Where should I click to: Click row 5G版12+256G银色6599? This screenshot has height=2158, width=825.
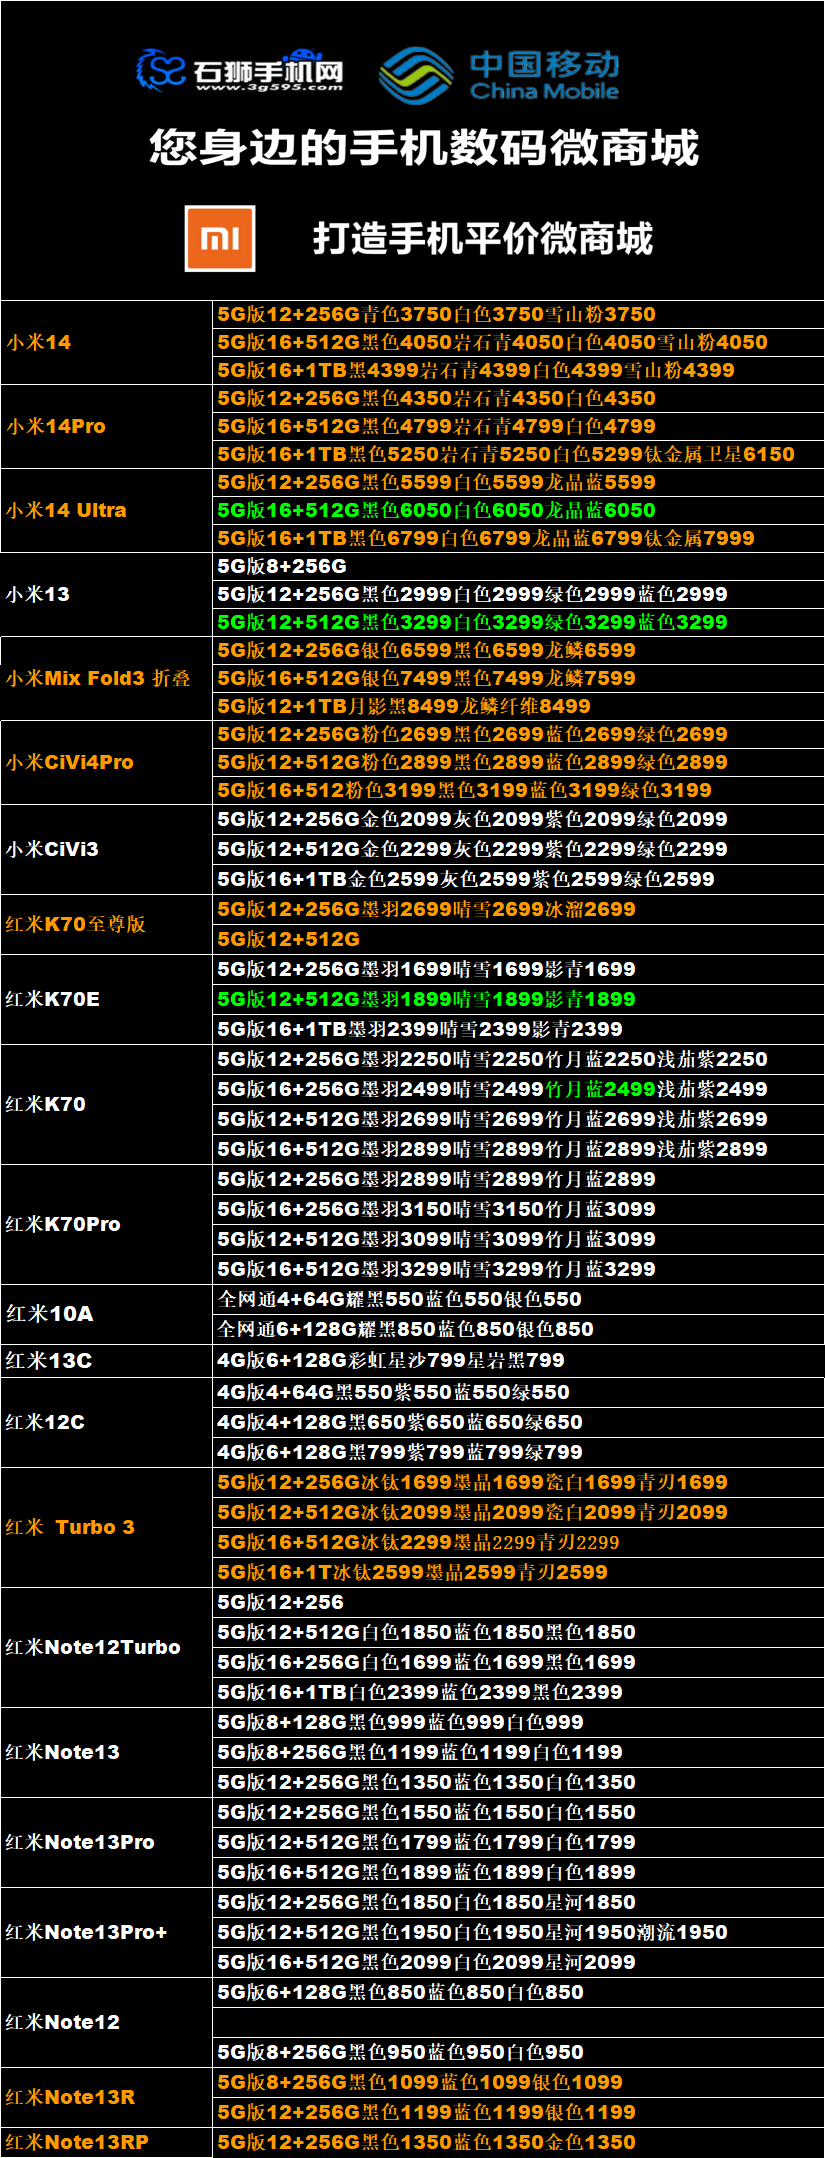[x=518, y=650]
